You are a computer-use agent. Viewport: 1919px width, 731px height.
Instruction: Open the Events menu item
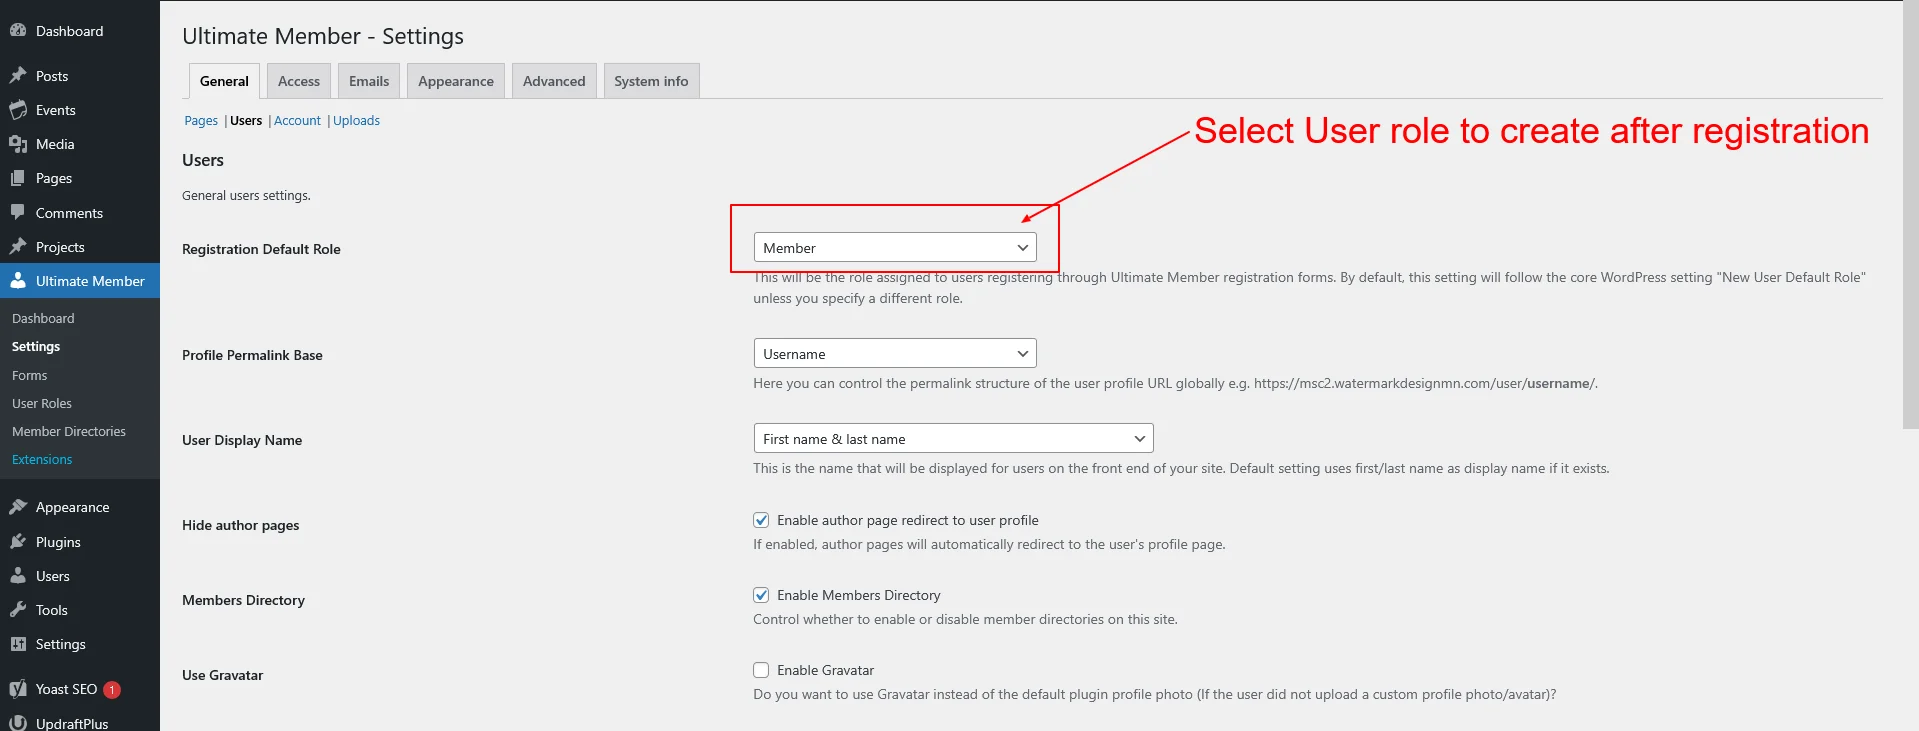click(x=80, y=110)
